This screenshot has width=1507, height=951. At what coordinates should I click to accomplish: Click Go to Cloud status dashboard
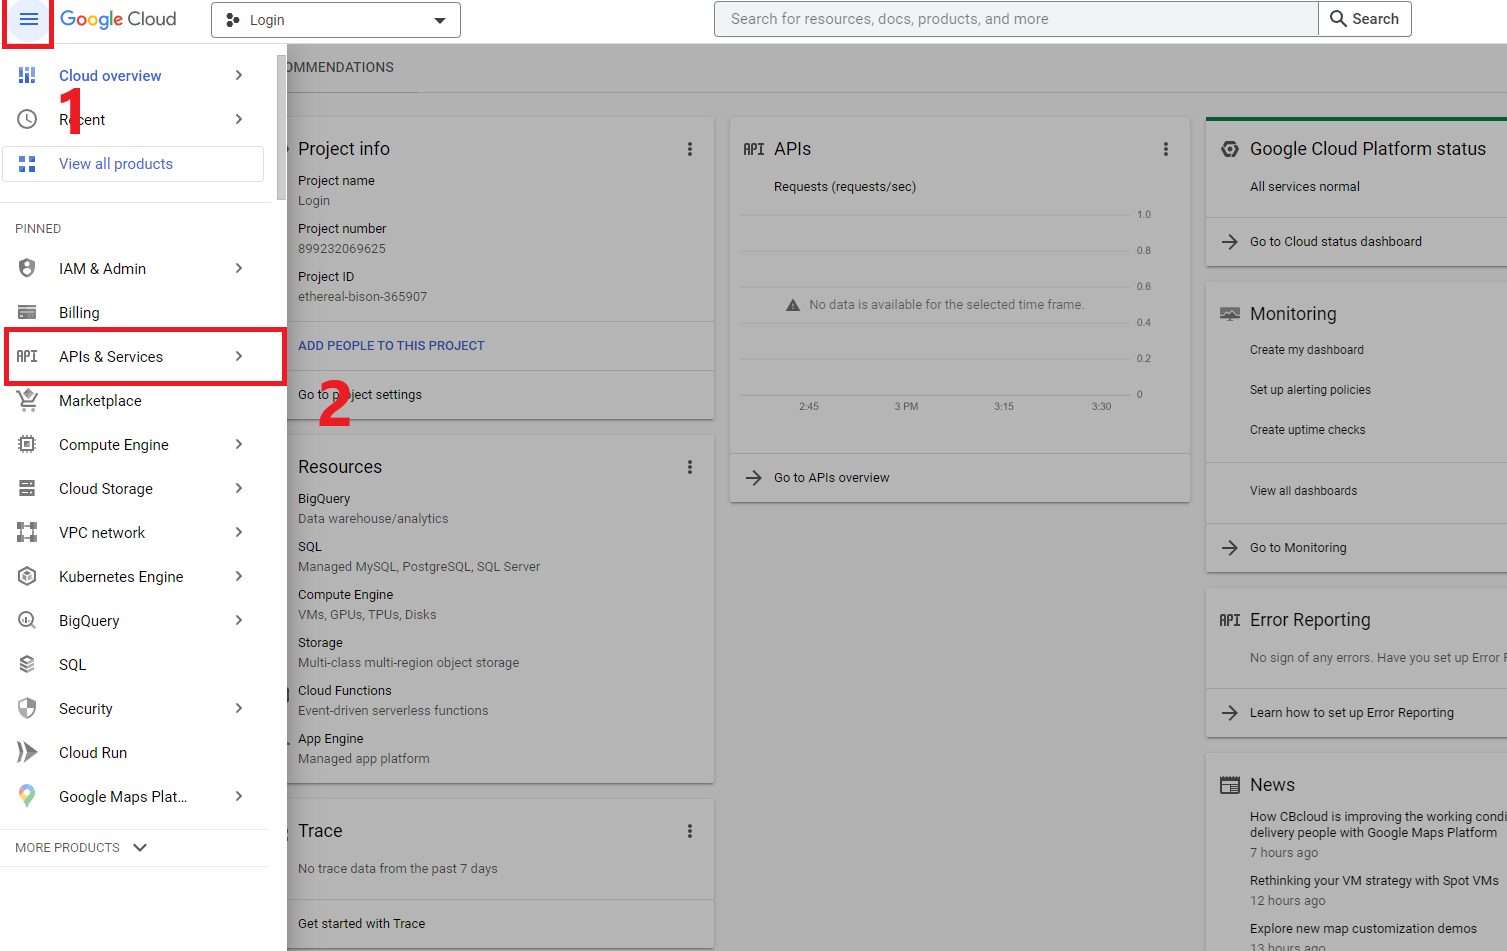(x=1335, y=242)
